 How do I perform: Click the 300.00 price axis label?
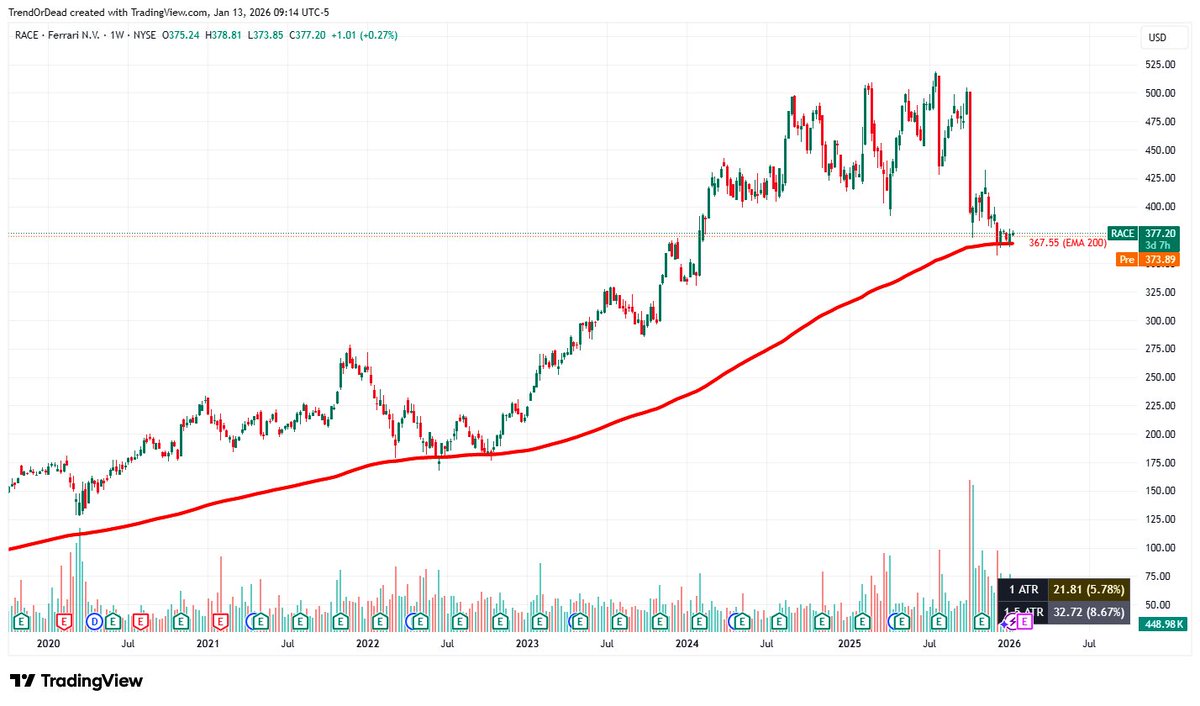pyautogui.click(x=1159, y=321)
